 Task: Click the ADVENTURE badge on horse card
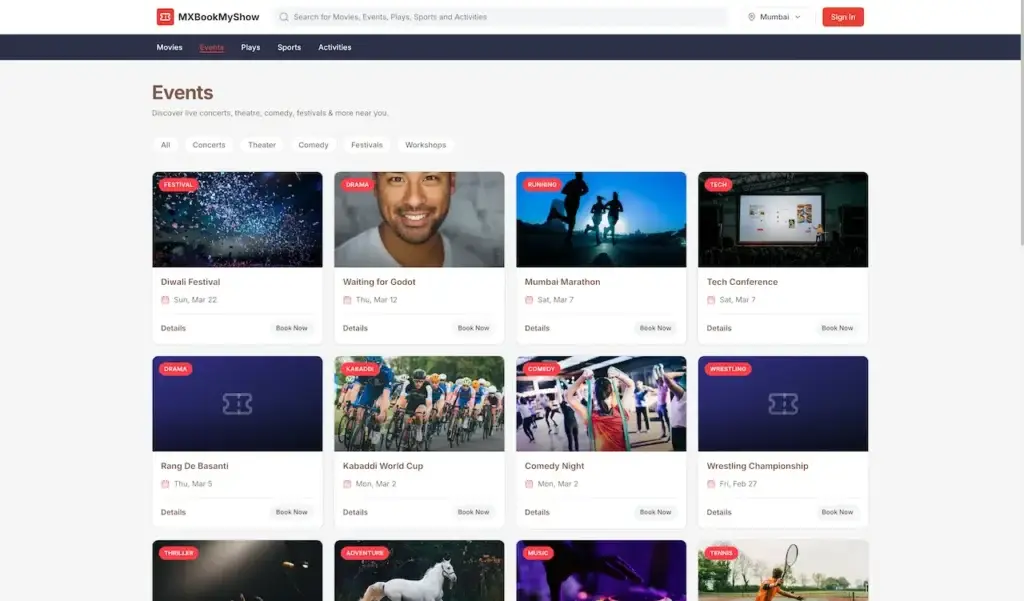coord(365,553)
